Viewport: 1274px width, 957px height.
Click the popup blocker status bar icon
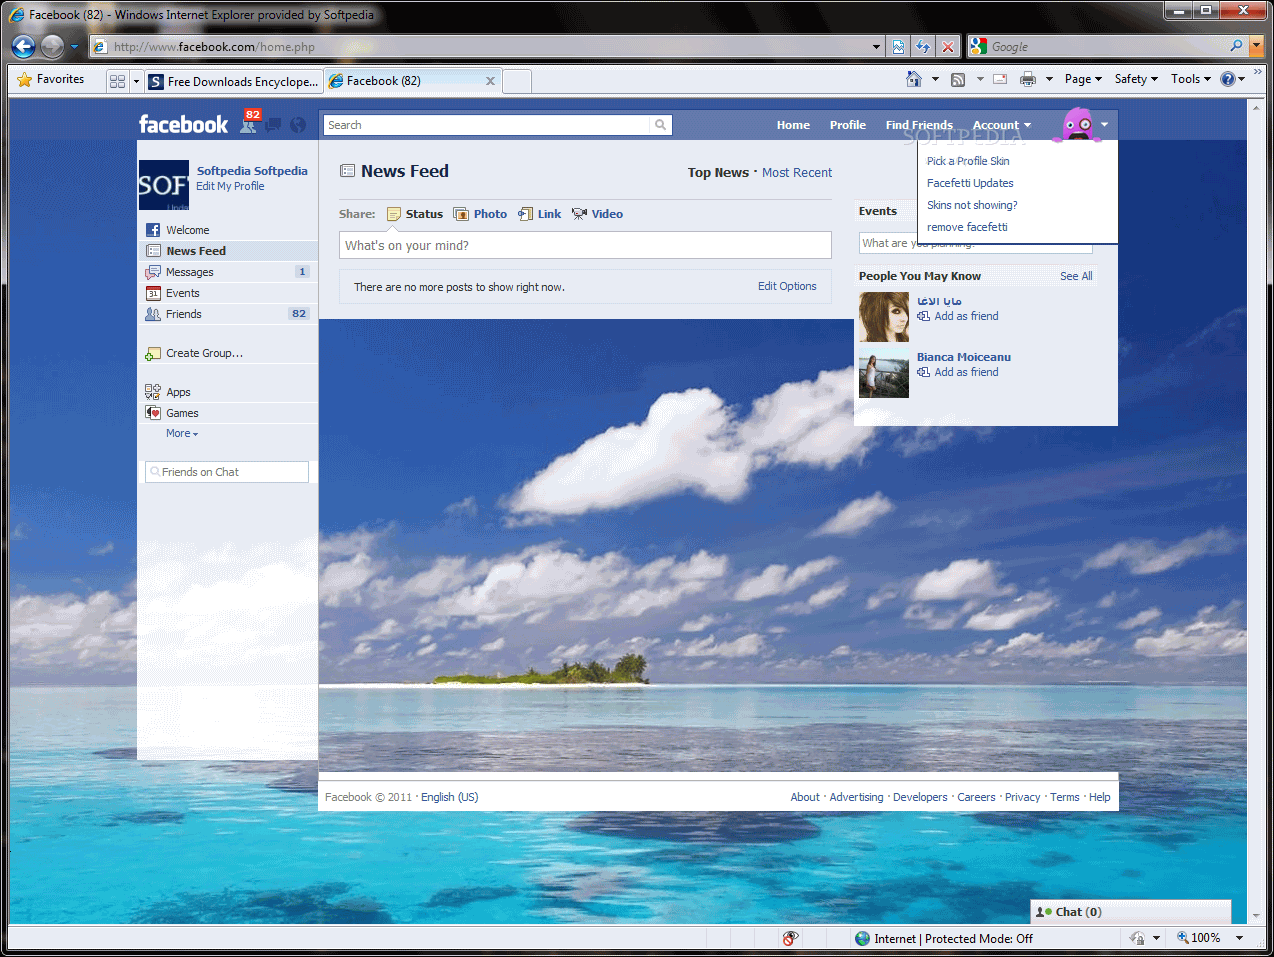(x=790, y=938)
